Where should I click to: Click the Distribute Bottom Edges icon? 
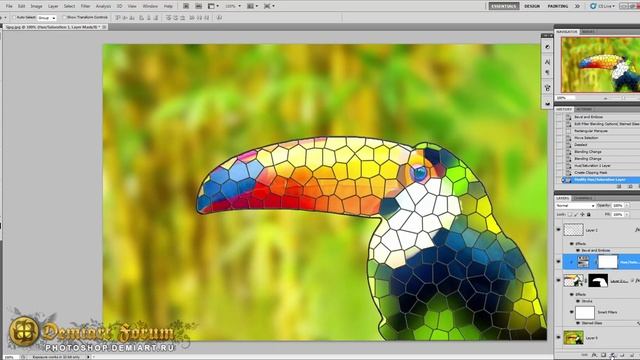(x=182, y=18)
